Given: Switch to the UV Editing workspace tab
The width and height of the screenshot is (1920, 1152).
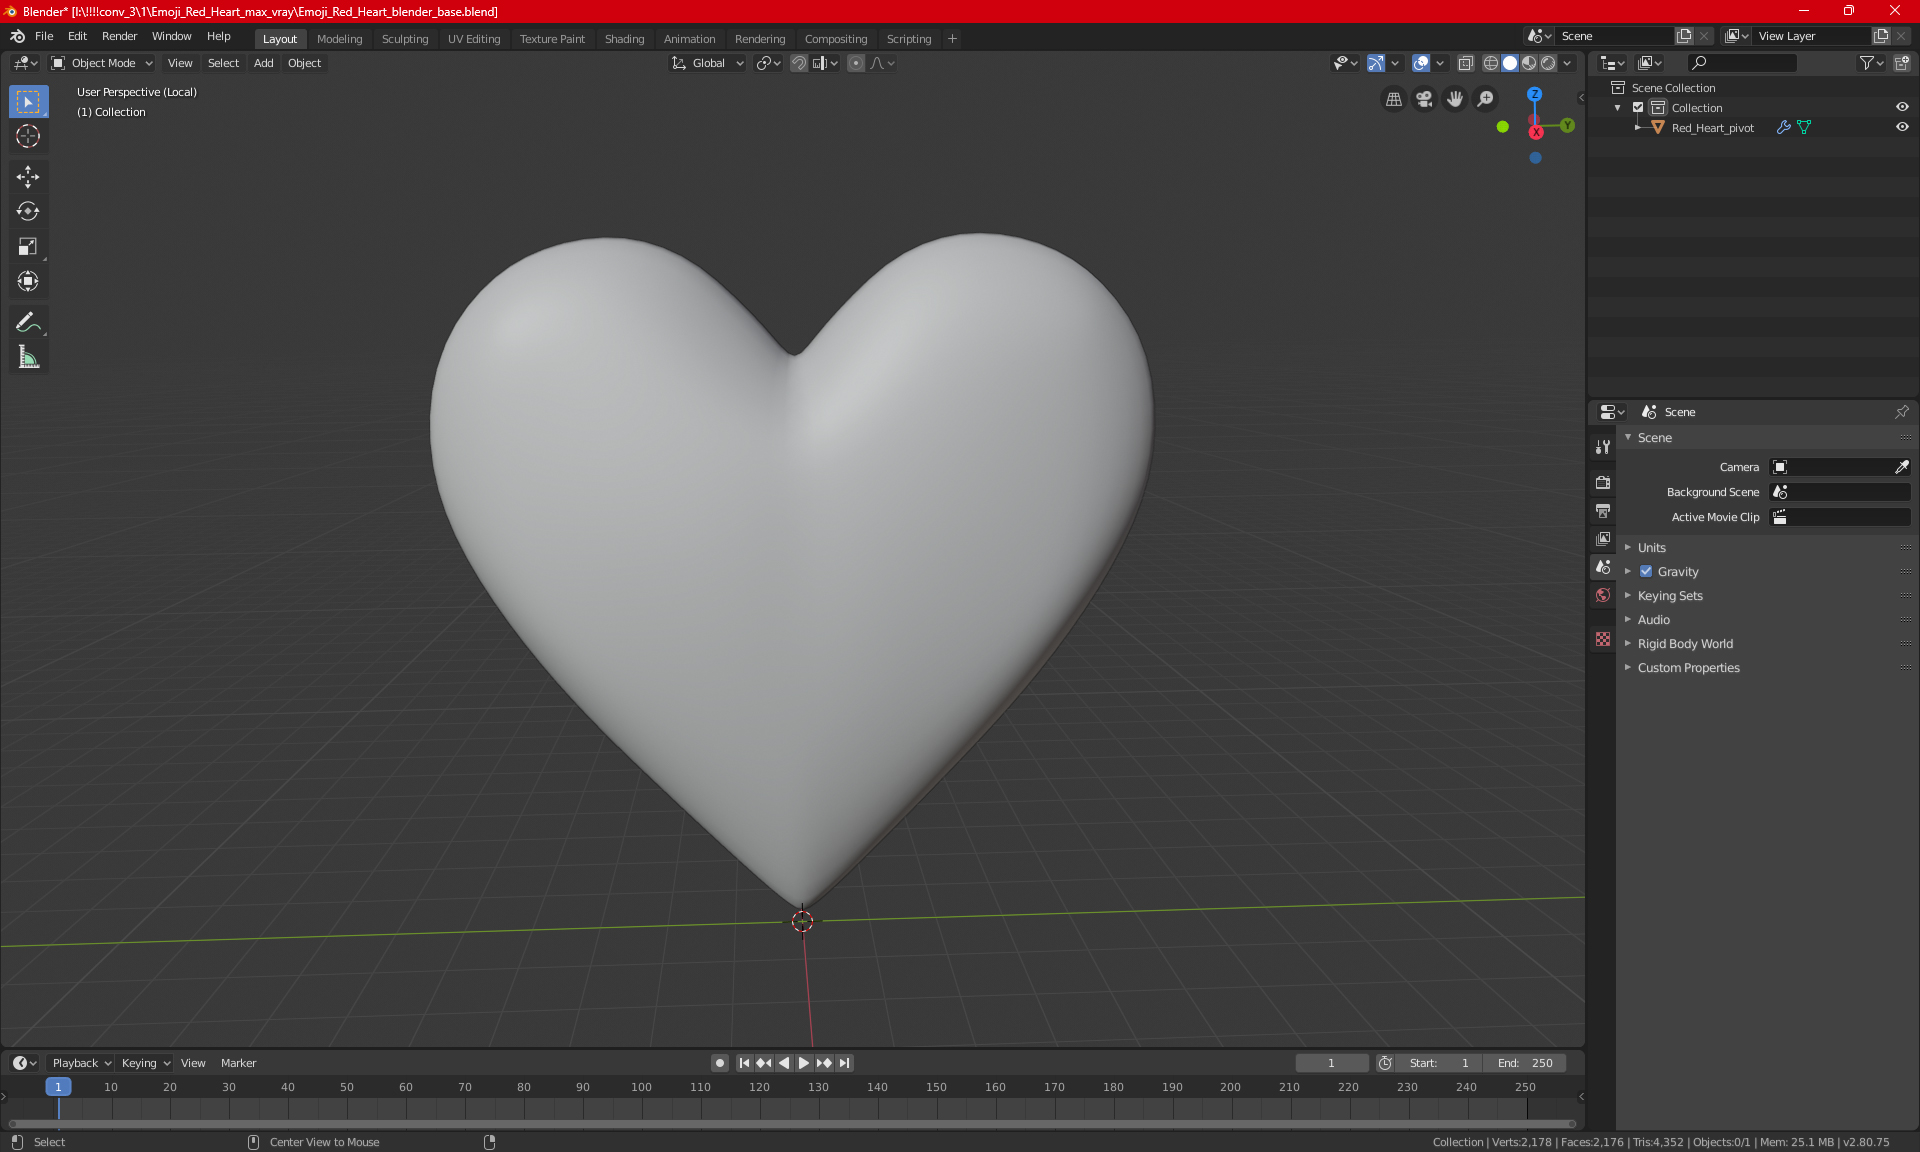Looking at the screenshot, I should tap(474, 39).
